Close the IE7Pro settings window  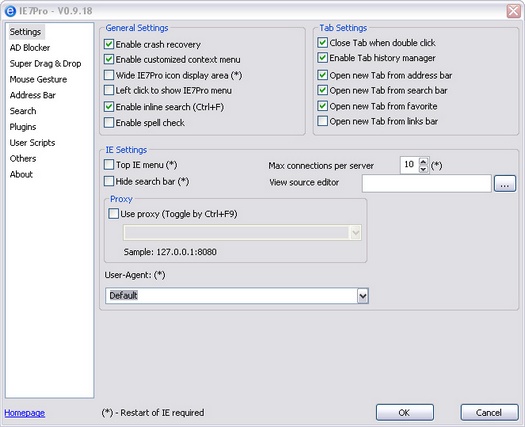click(x=514, y=11)
